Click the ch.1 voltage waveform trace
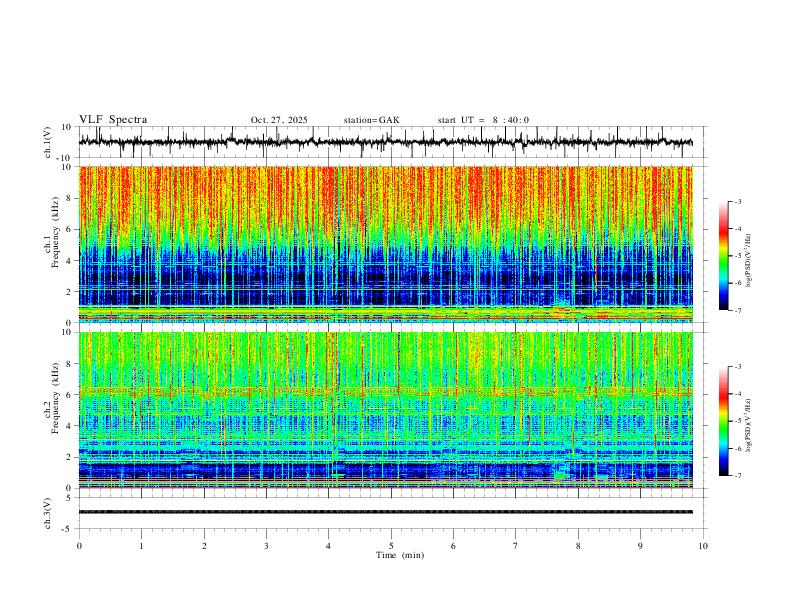Screen dimensions: 792x612 [x=385, y=142]
